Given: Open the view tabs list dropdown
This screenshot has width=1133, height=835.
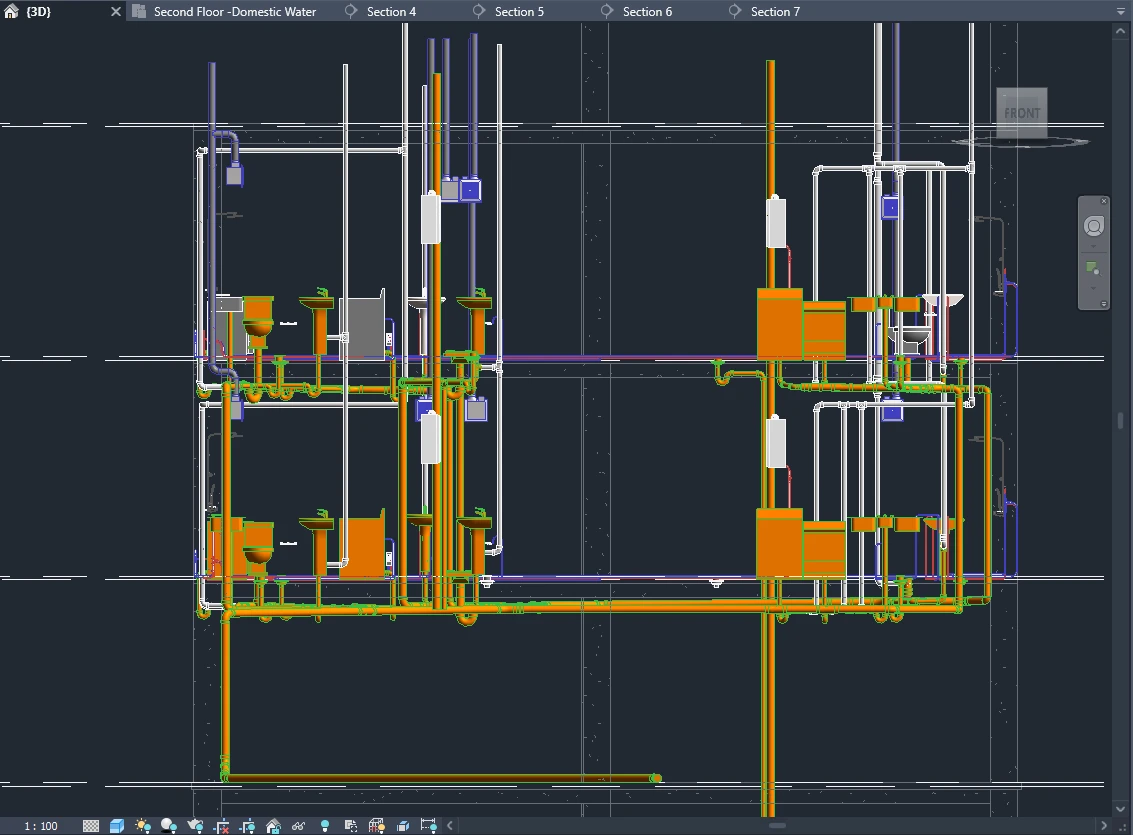Looking at the screenshot, I should click(x=1120, y=12).
